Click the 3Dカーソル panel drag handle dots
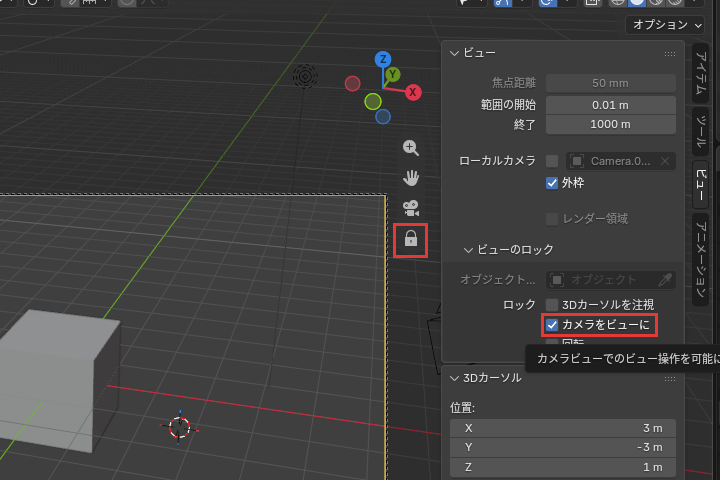The height and width of the screenshot is (480, 720). [x=669, y=378]
